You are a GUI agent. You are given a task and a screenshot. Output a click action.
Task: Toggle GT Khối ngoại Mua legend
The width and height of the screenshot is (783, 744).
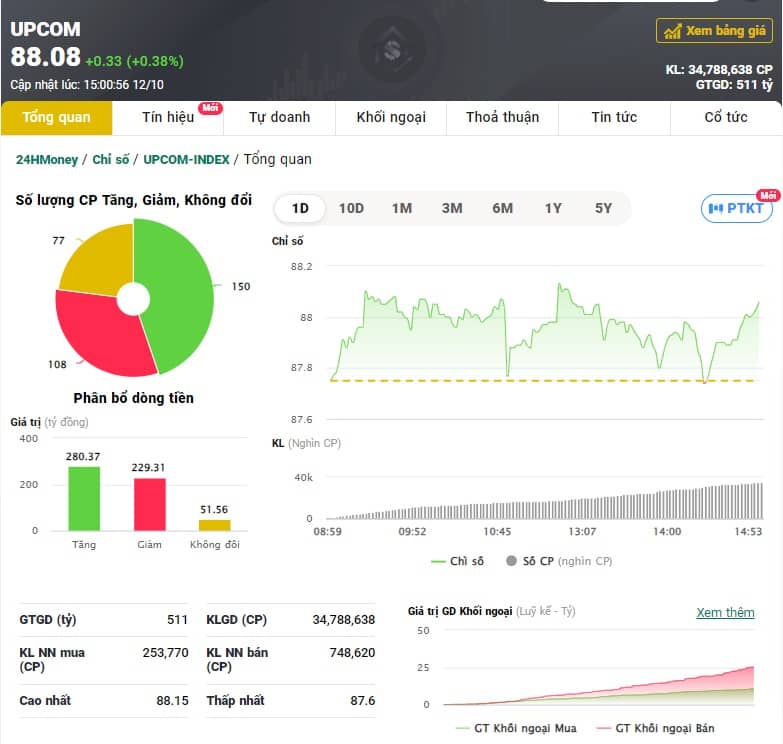click(x=516, y=729)
